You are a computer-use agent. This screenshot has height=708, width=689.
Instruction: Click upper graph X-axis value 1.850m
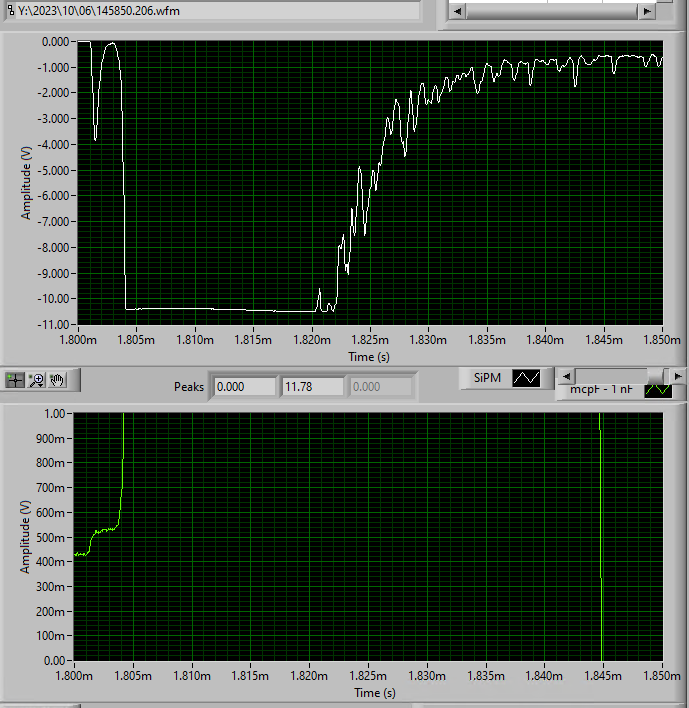661,340
